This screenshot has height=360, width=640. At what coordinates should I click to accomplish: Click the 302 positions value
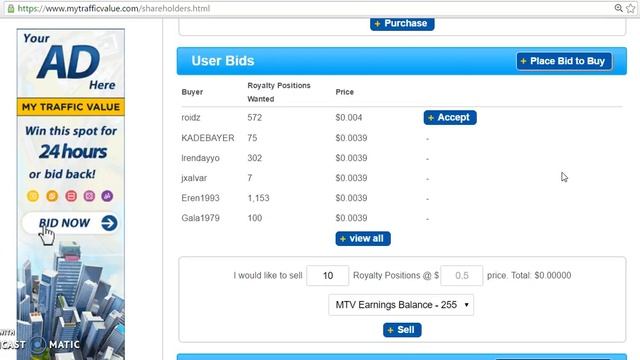pyautogui.click(x=254, y=158)
